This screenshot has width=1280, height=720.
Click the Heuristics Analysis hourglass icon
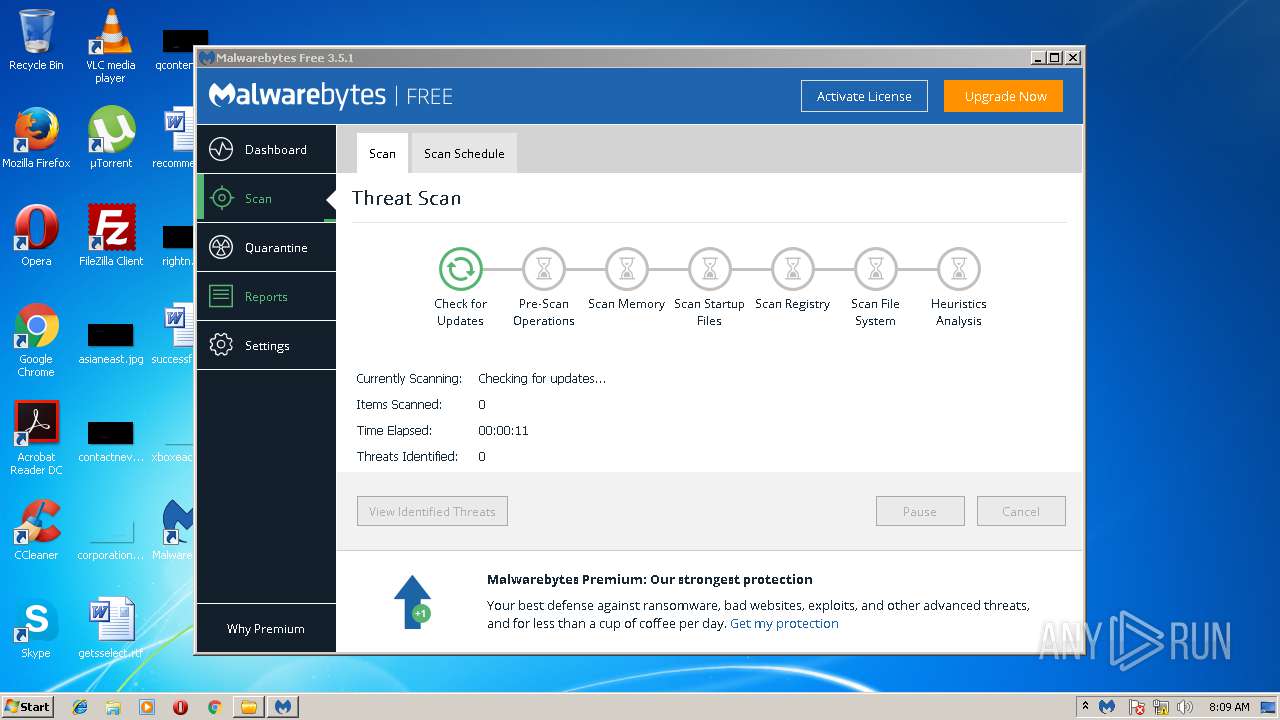coord(959,269)
